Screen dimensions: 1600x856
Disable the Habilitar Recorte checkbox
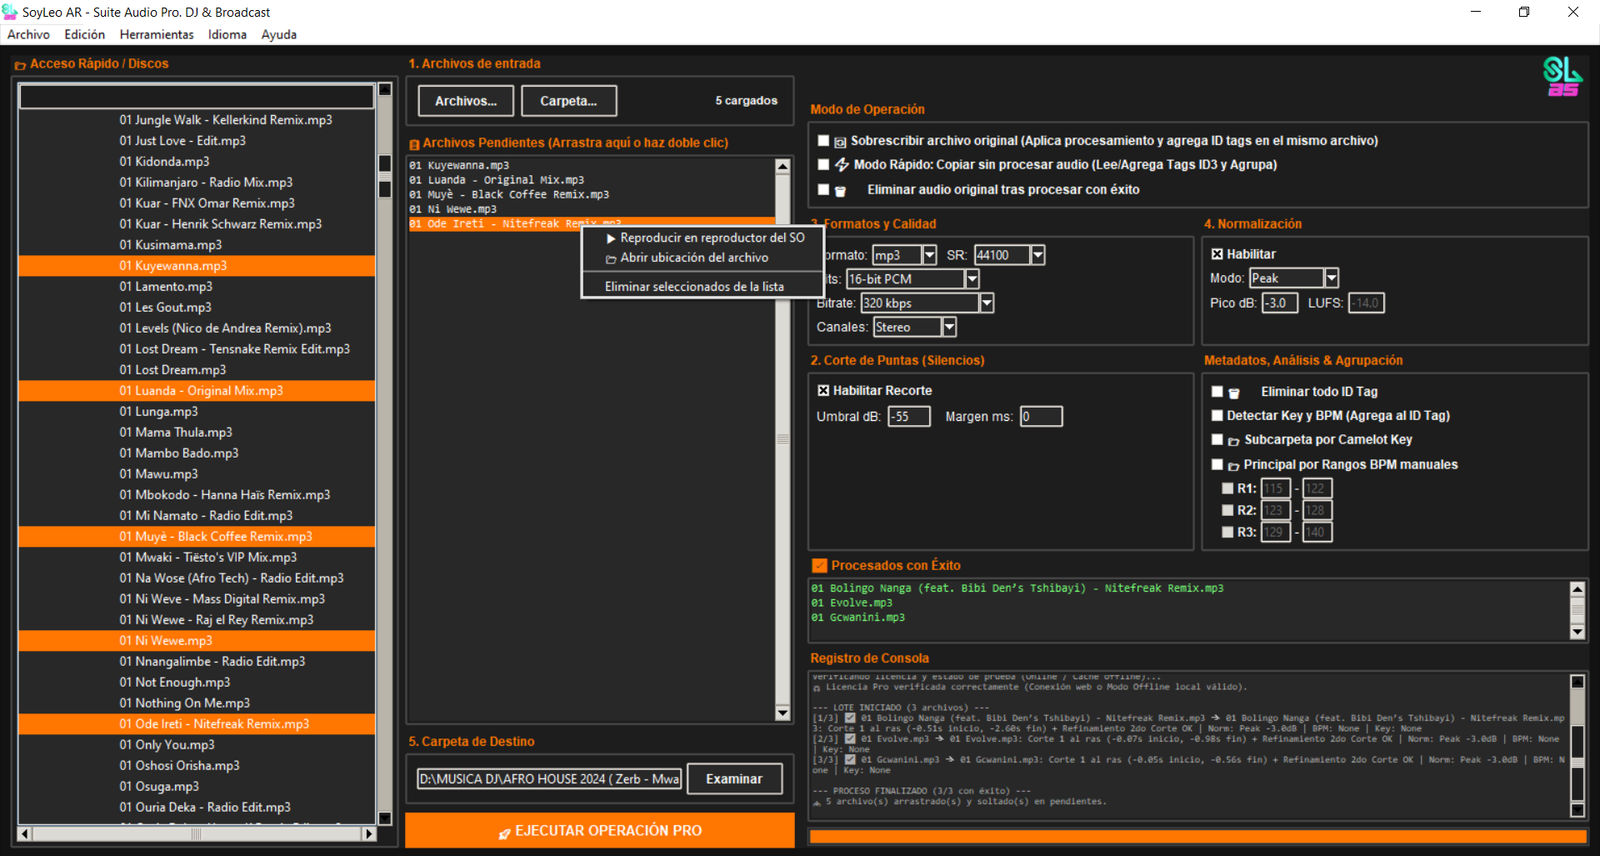click(x=824, y=391)
